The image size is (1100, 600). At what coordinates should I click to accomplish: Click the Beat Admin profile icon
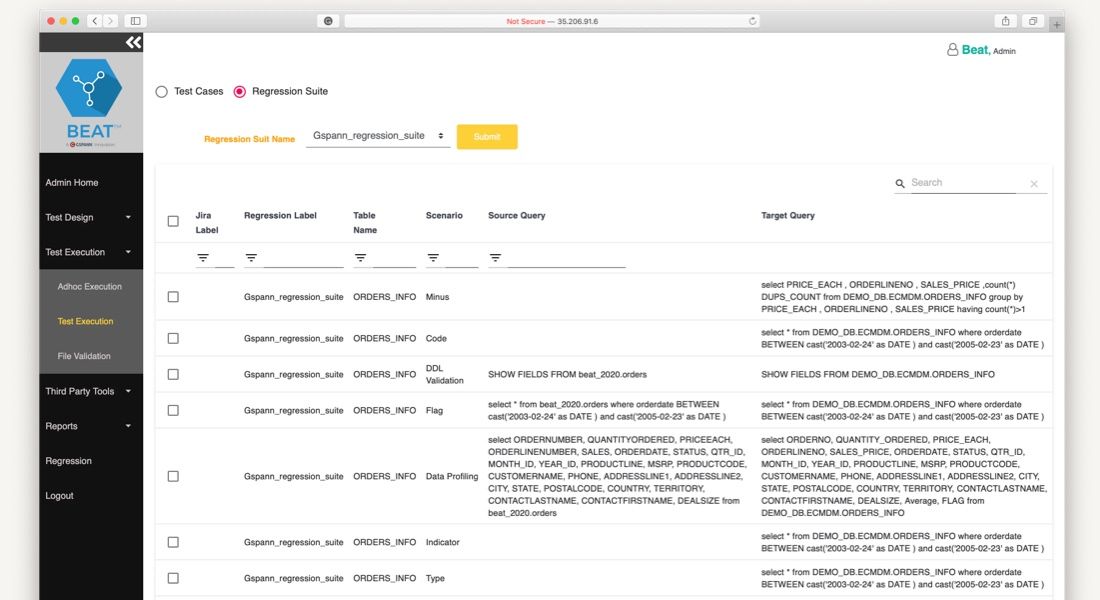952,49
